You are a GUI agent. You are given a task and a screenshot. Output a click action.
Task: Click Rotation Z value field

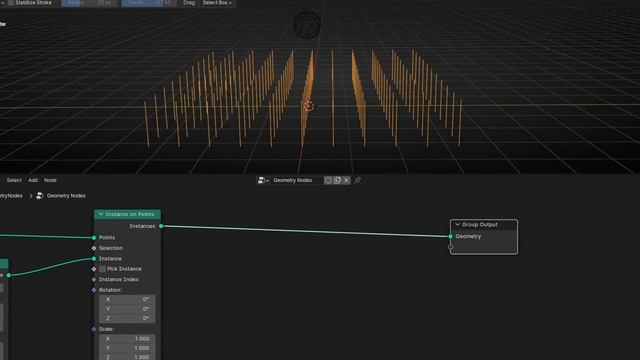point(127,318)
